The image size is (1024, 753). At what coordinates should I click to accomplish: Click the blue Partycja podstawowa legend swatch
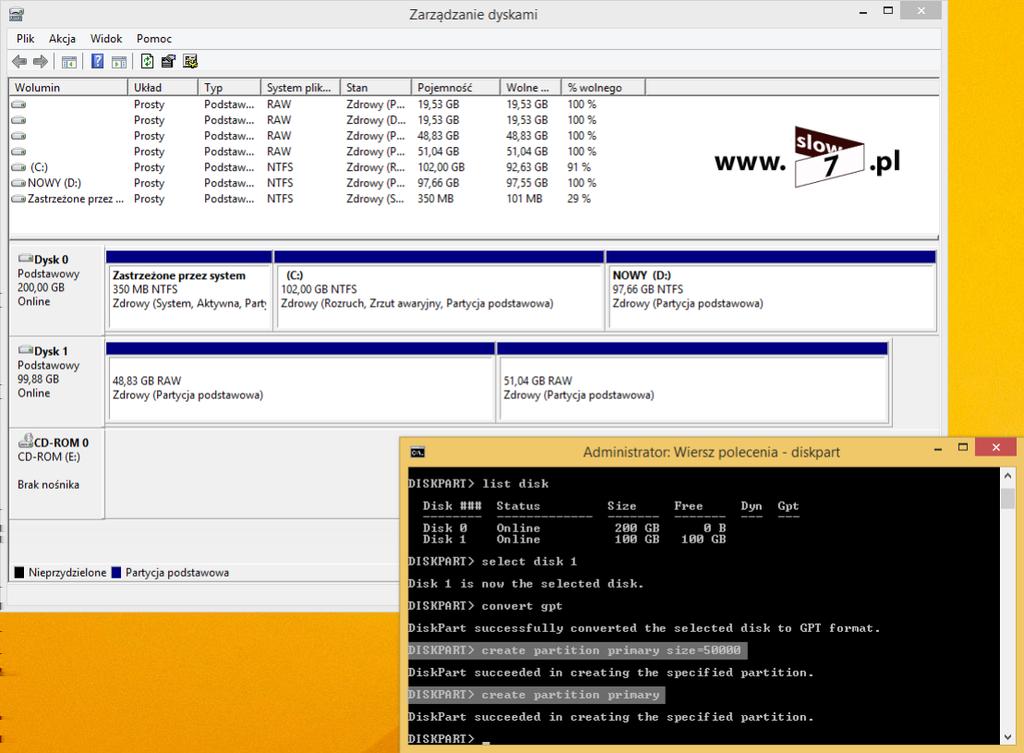[x=116, y=573]
